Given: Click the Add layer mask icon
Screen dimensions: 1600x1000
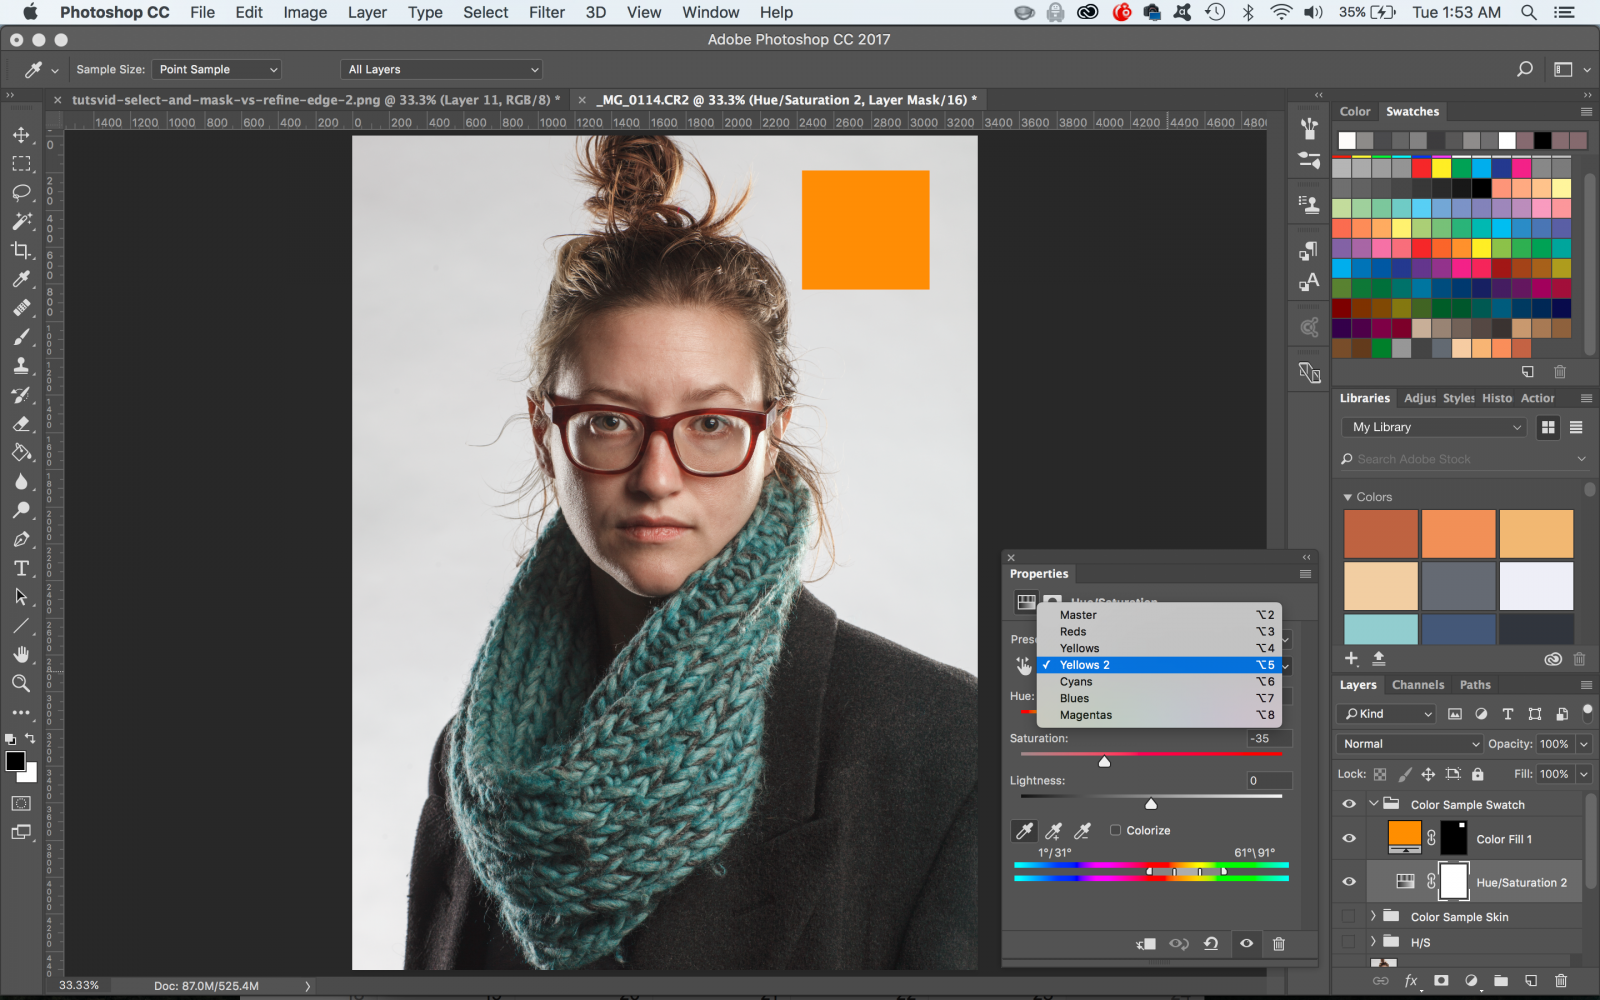Looking at the screenshot, I should click(x=1441, y=981).
